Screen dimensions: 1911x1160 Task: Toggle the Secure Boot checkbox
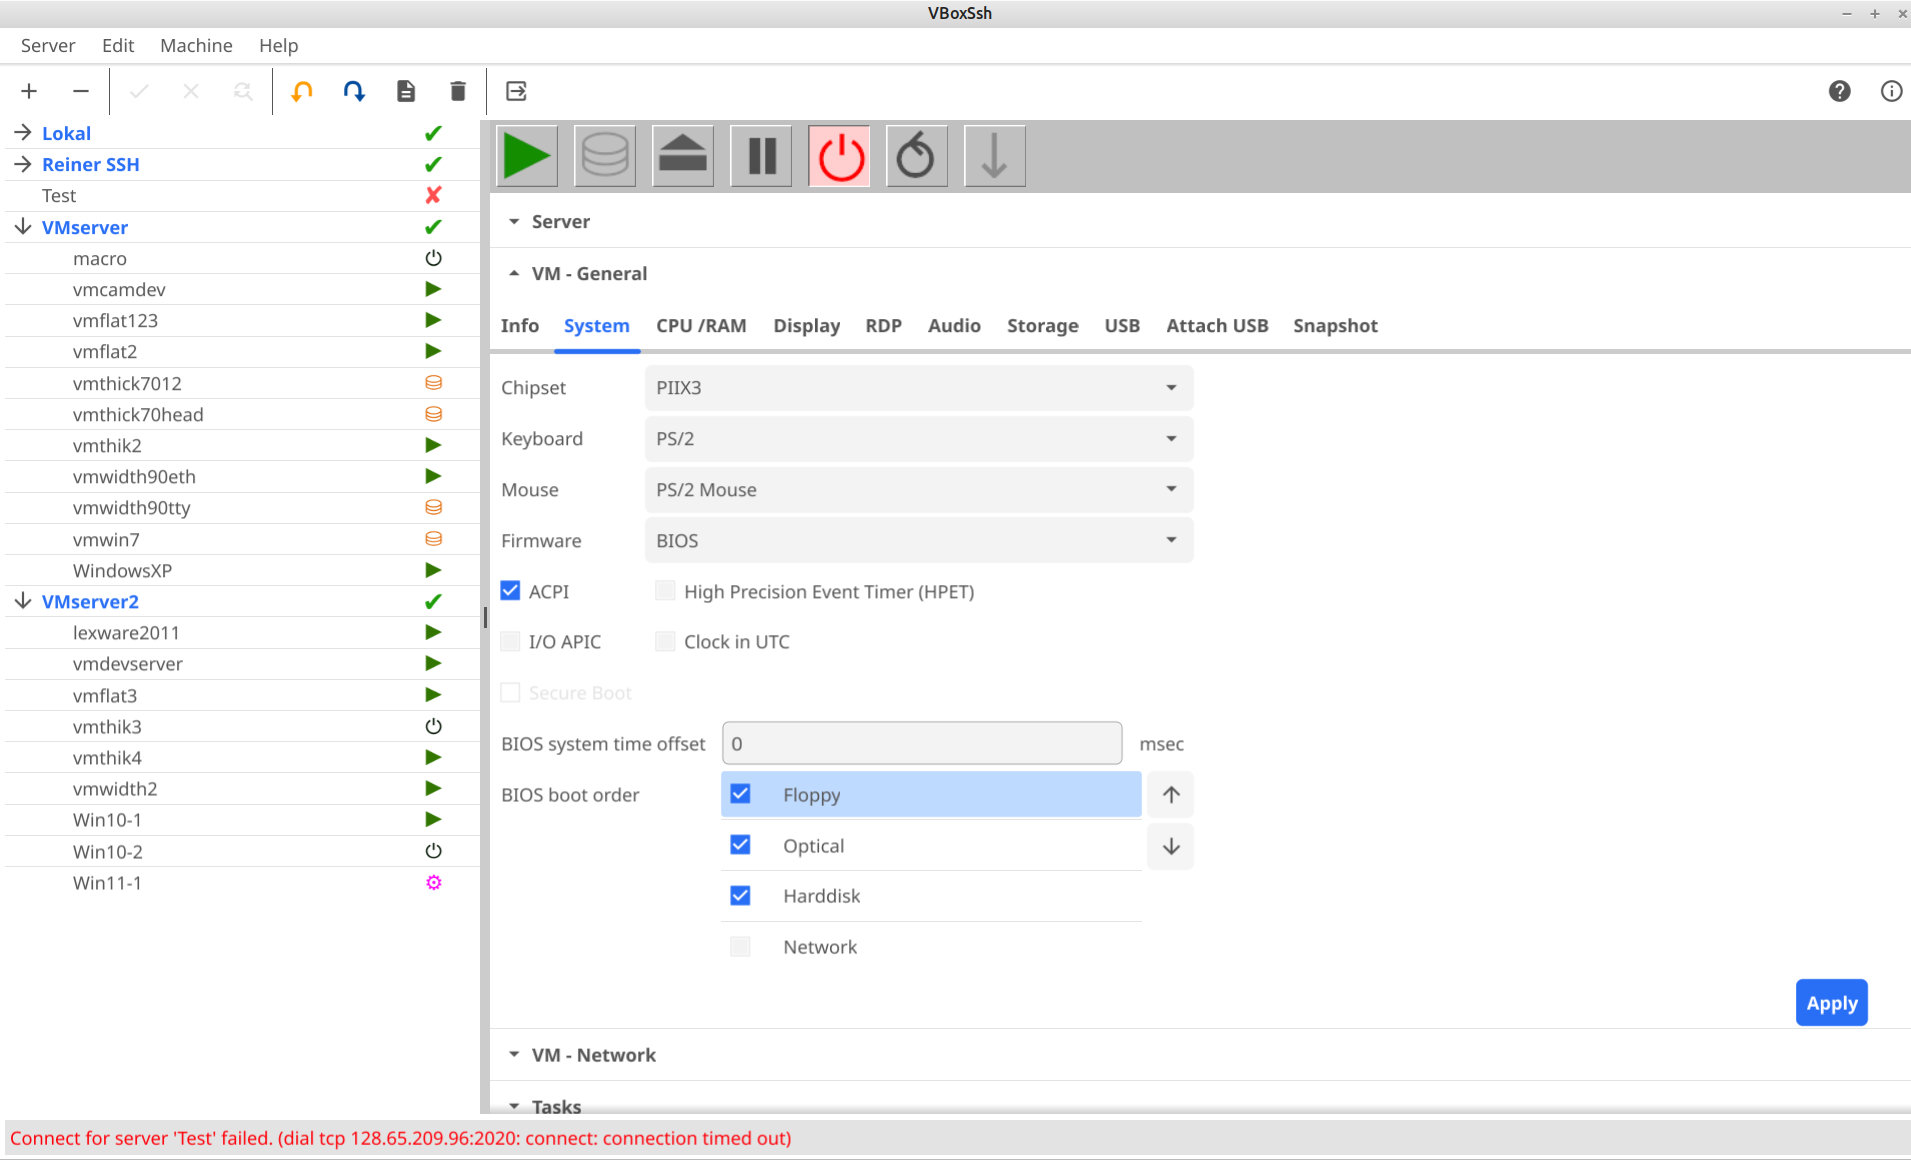510,692
